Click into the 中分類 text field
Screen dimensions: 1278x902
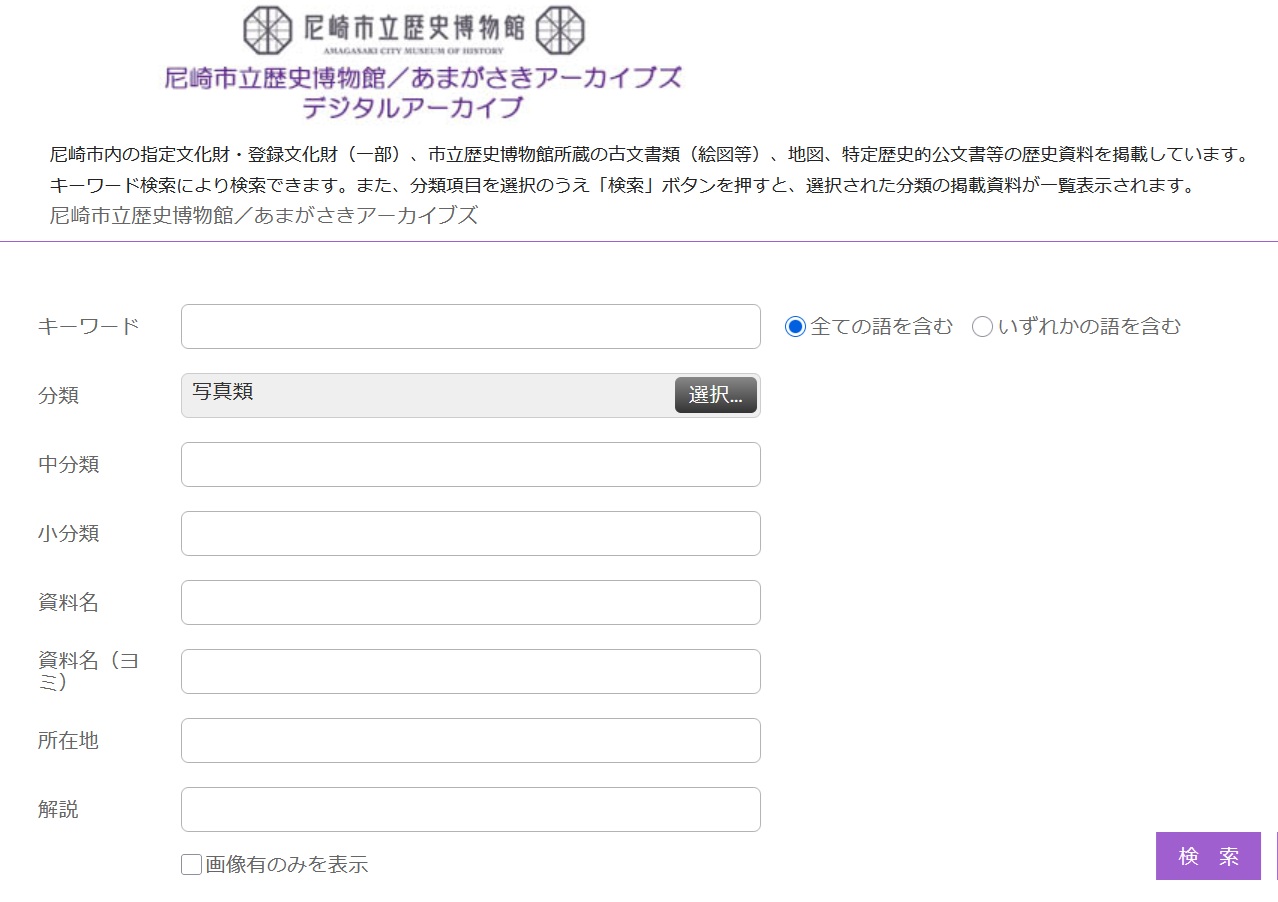[x=470, y=465]
